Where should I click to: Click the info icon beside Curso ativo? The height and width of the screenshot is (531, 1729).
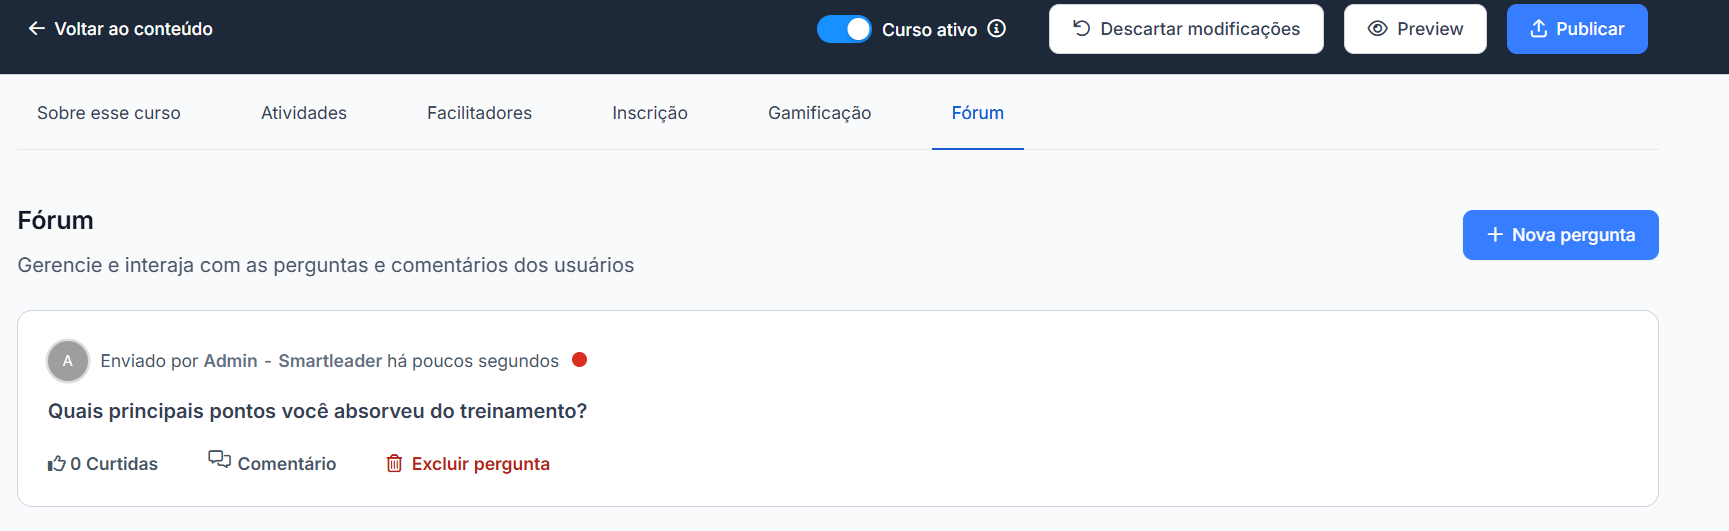tap(997, 28)
